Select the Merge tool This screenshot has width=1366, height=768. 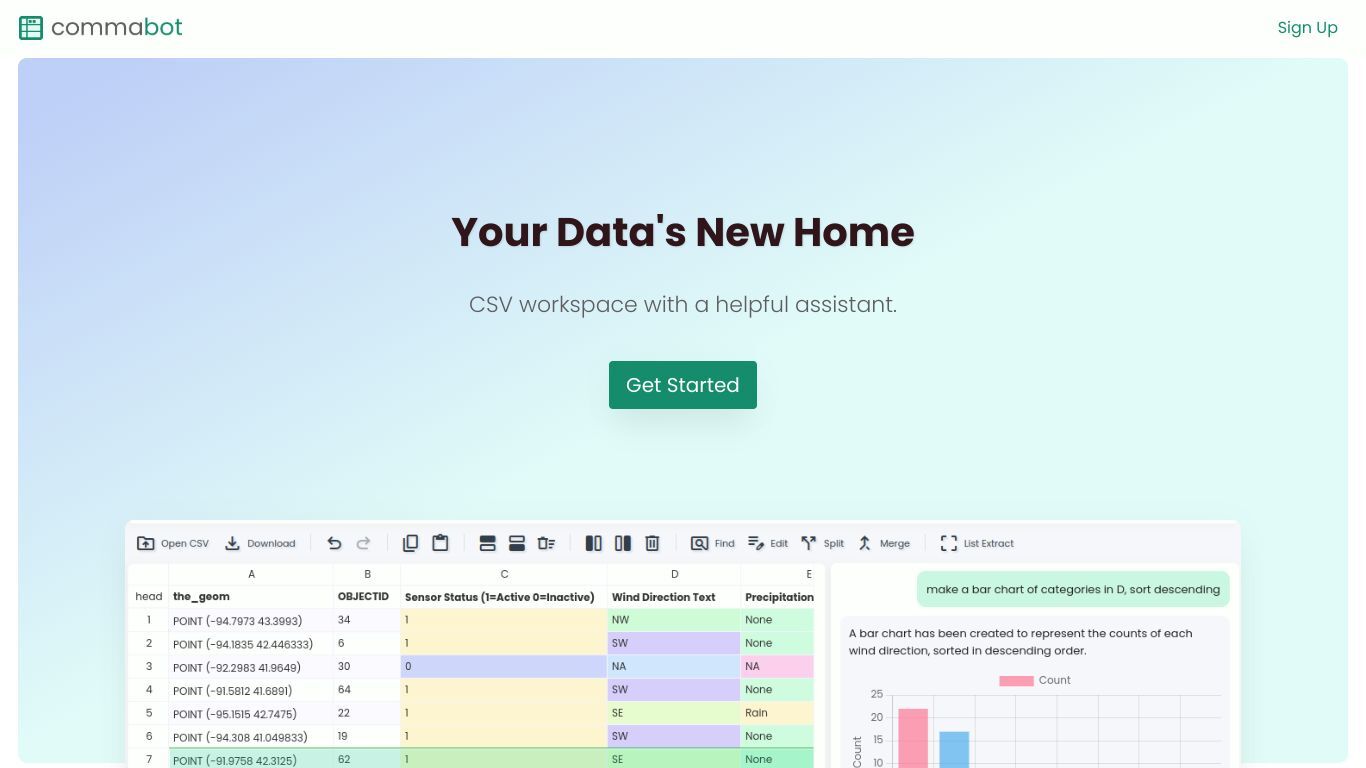884,543
